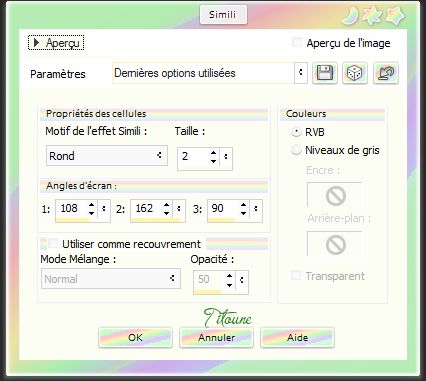Viewport: 426px width, 381px height.
Task: Confirm the effect with OK
Action: pyautogui.click(x=135, y=338)
